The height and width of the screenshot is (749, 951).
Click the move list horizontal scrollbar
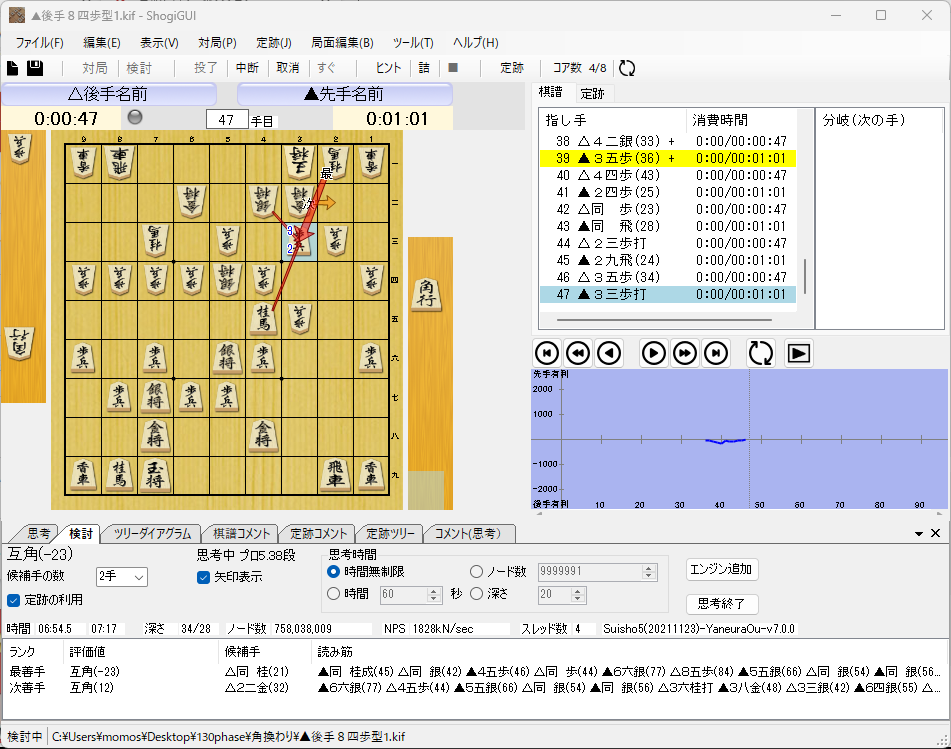(664, 320)
